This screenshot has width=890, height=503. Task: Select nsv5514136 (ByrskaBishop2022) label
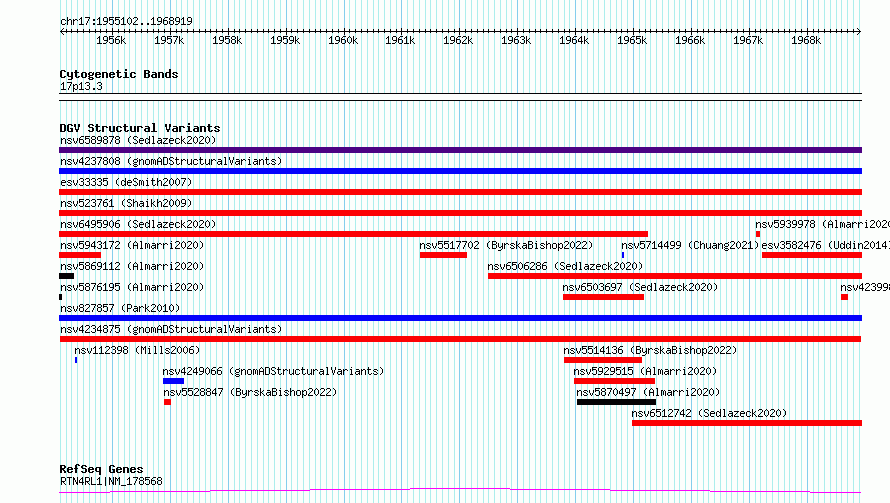(650, 350)
